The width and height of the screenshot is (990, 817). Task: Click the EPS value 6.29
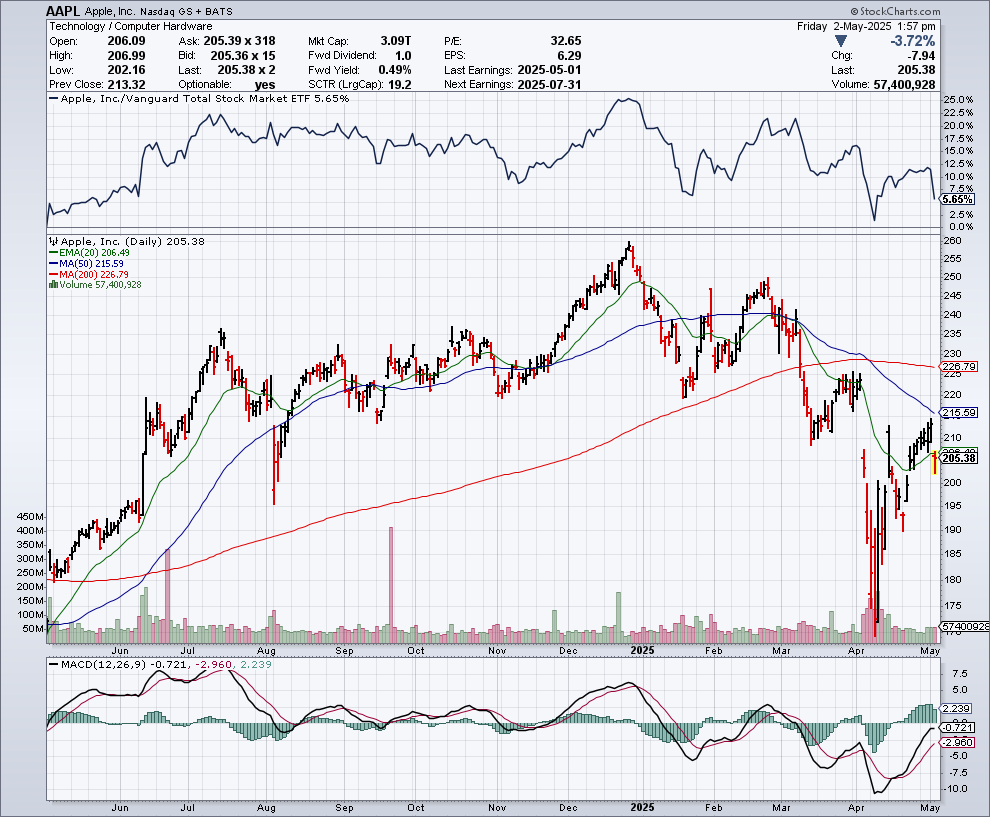click(x=570, y=56)
